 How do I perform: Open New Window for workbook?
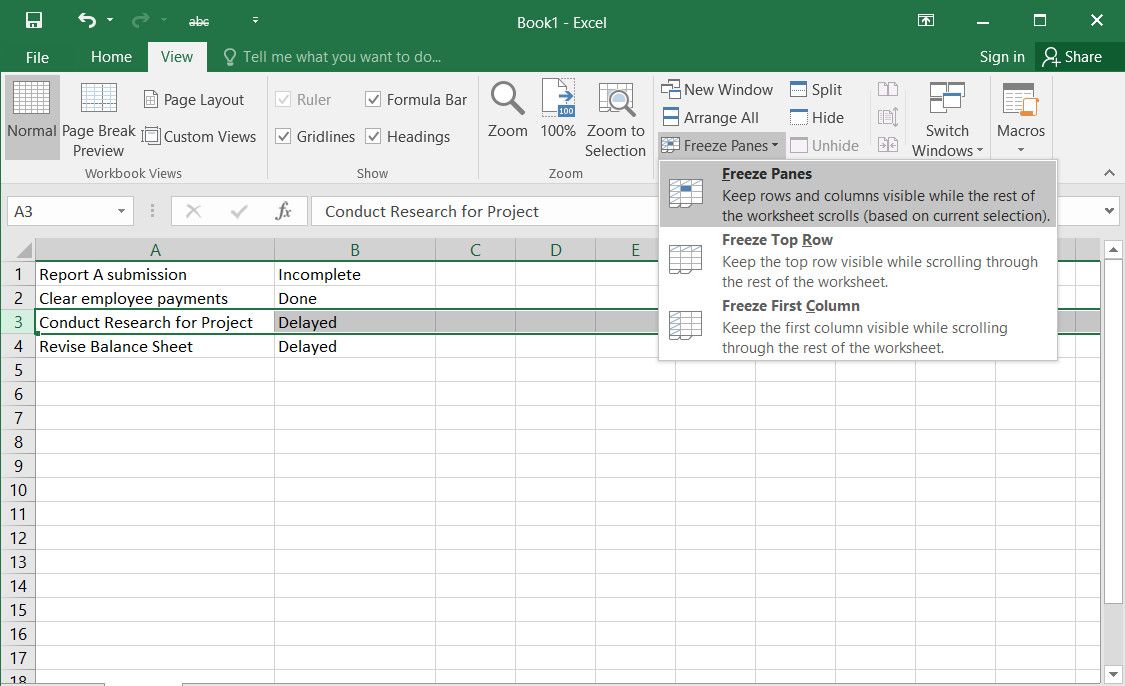(717, 90)
